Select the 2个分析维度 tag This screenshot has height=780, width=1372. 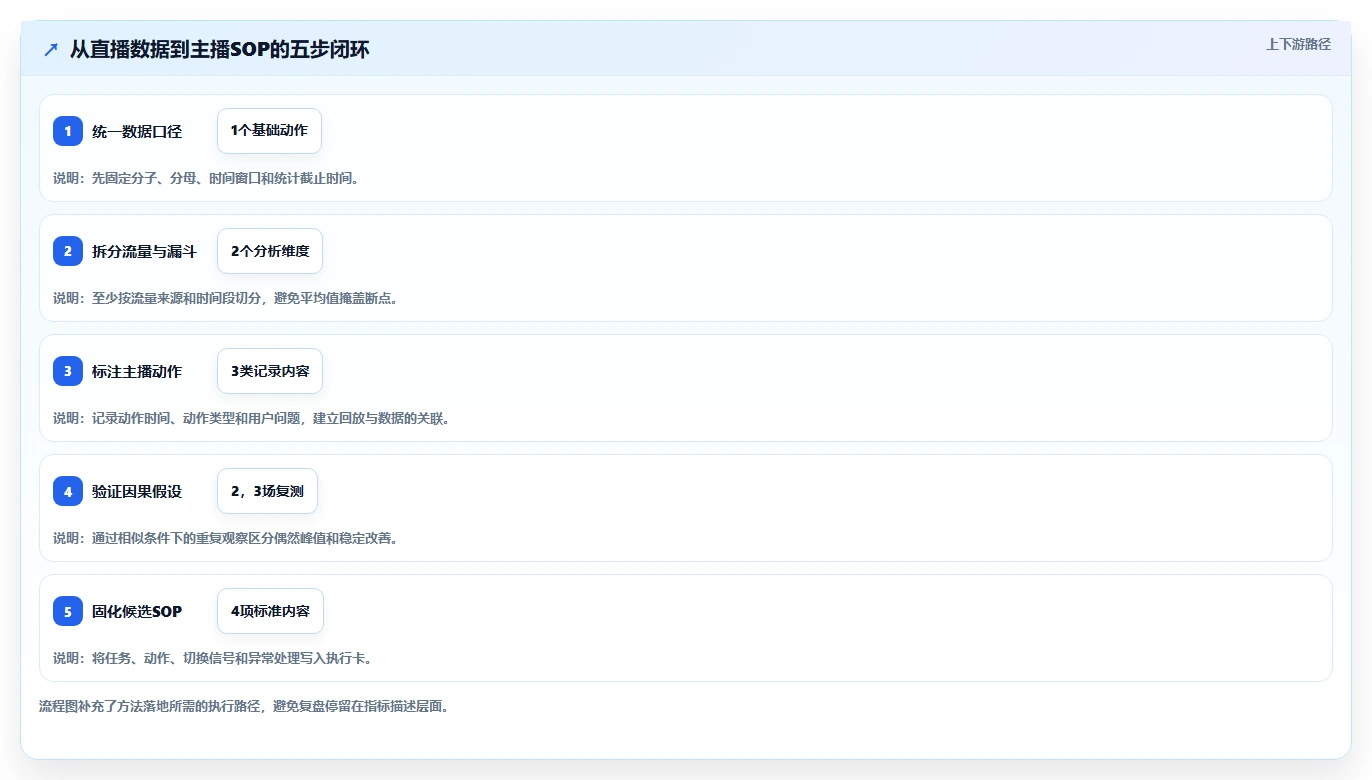(x=270, y=251)
